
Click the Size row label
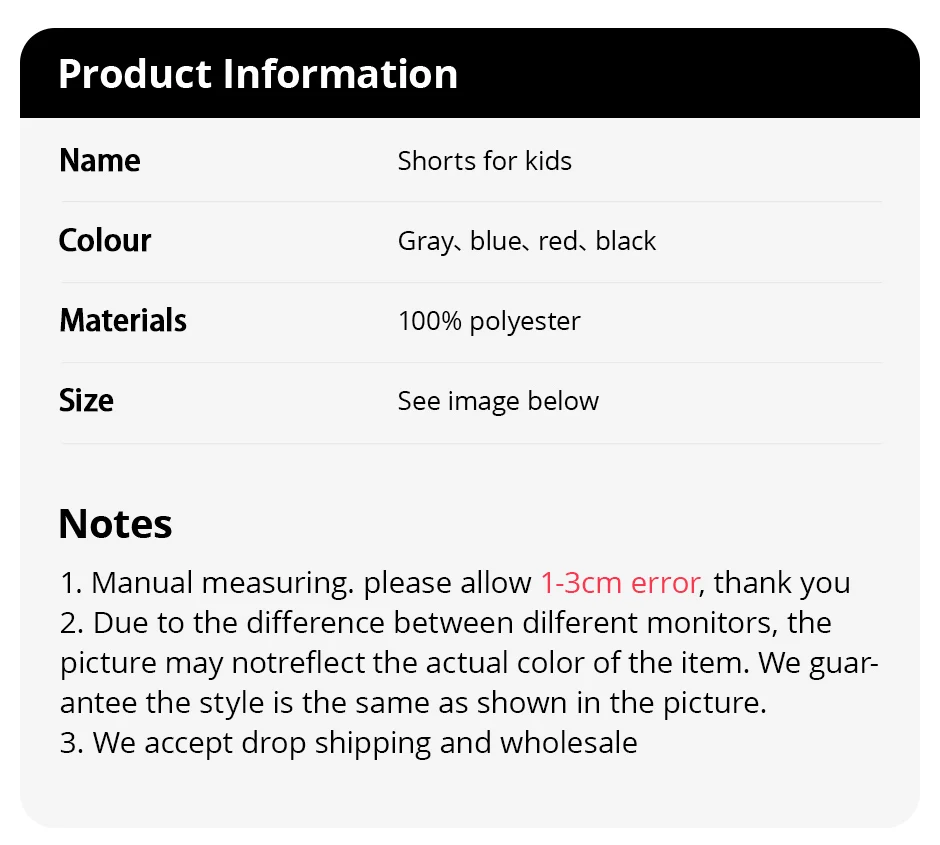click(x=86, y=401)
